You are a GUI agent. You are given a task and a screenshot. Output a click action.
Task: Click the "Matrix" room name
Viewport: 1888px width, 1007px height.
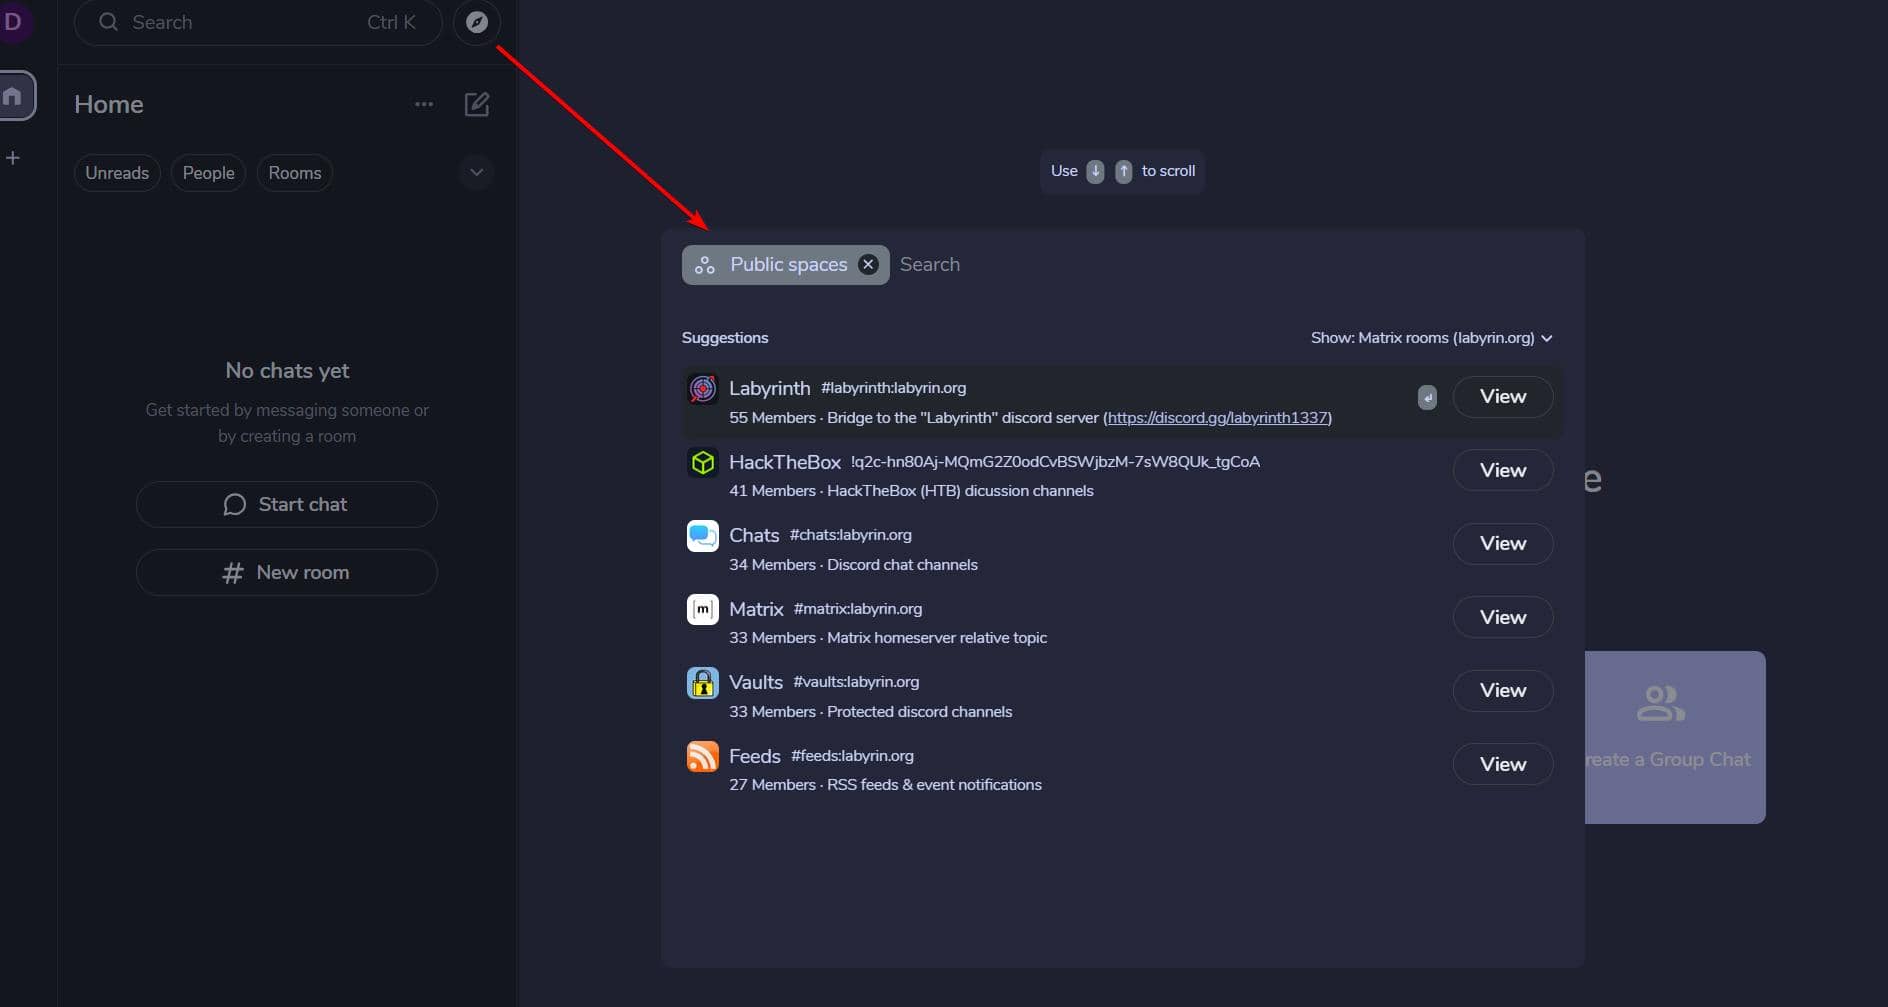point(756,609)
